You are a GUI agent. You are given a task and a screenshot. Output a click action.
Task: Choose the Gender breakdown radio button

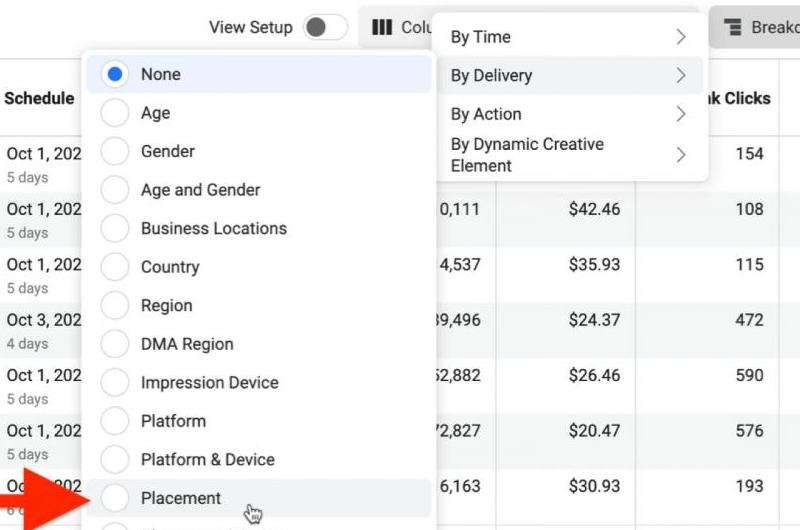coord(115,151)
